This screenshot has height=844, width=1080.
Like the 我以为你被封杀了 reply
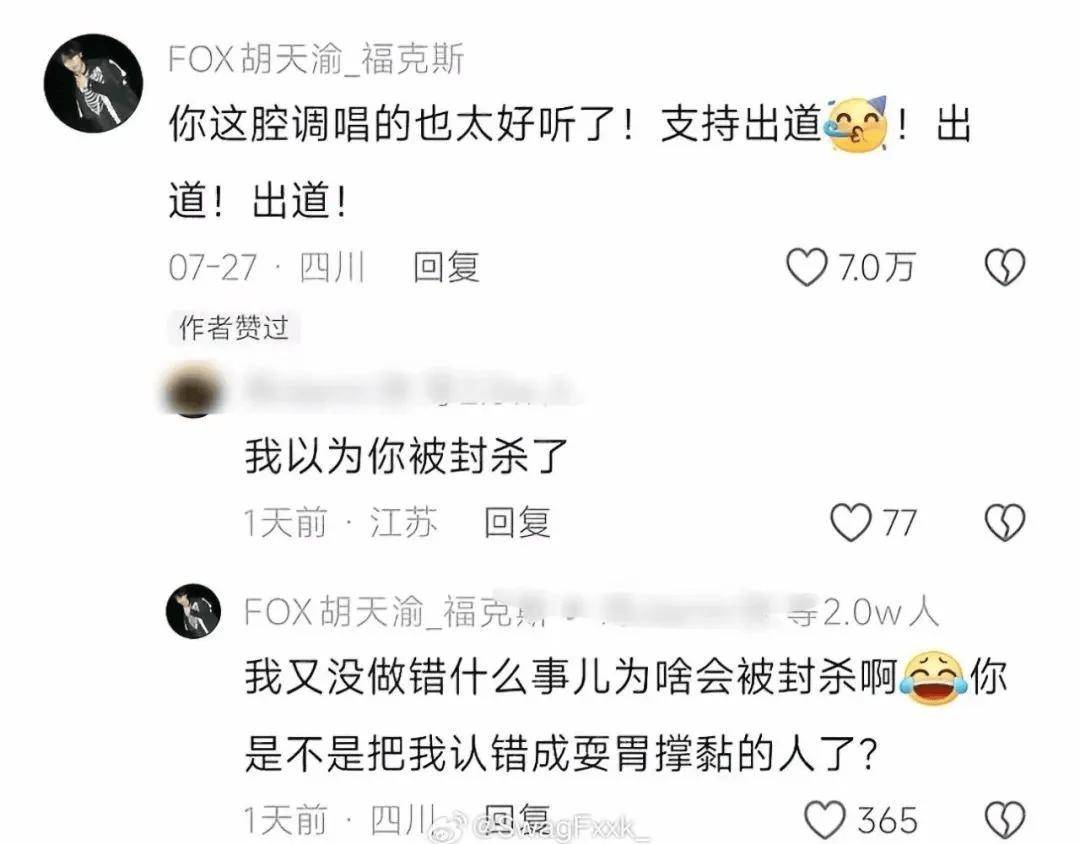tap(851, 522)
